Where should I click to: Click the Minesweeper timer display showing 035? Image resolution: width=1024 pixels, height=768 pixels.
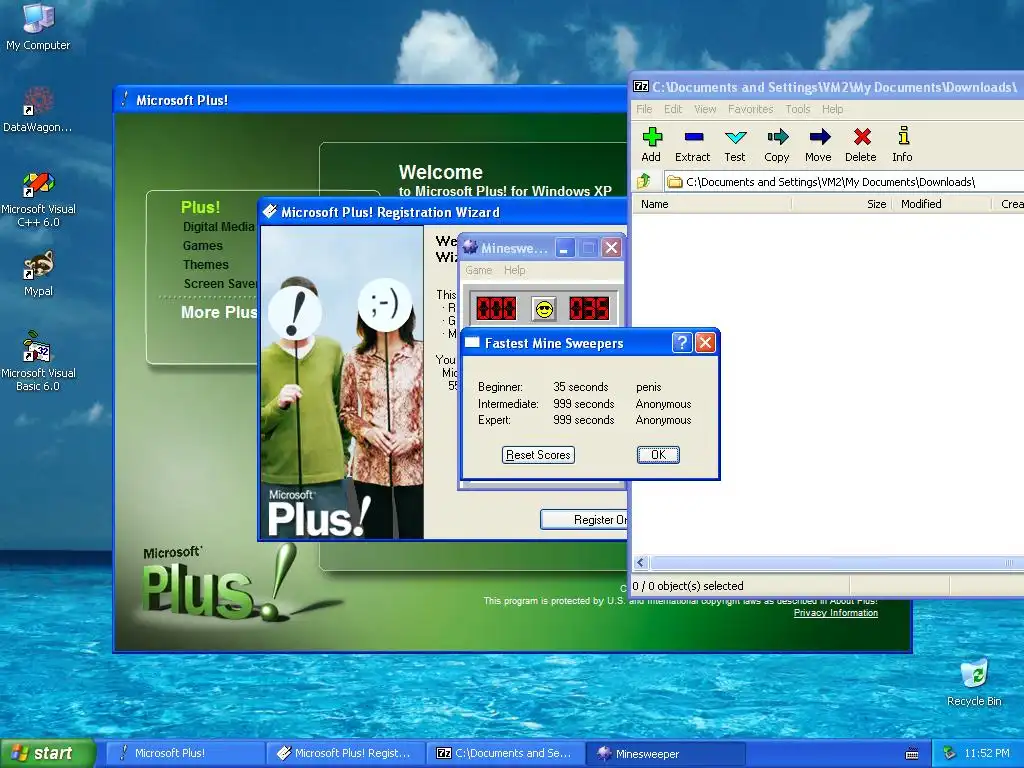[x=589, y=308]
